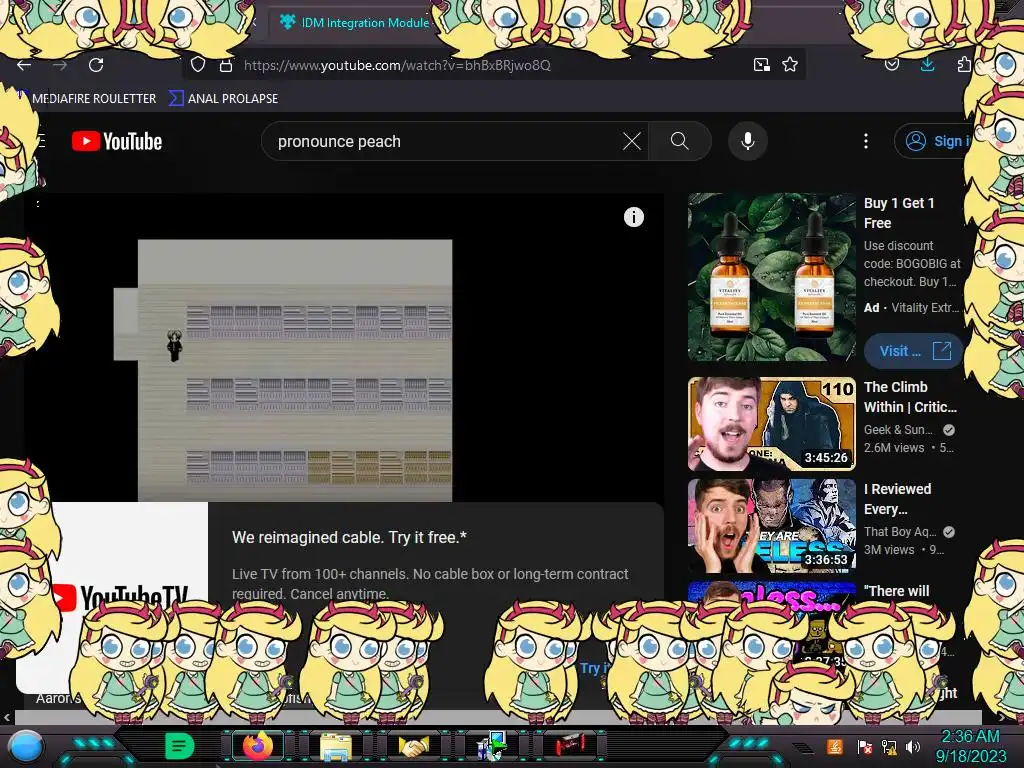Open The Climb Within video thumbnail

click(x=771, y=424)
